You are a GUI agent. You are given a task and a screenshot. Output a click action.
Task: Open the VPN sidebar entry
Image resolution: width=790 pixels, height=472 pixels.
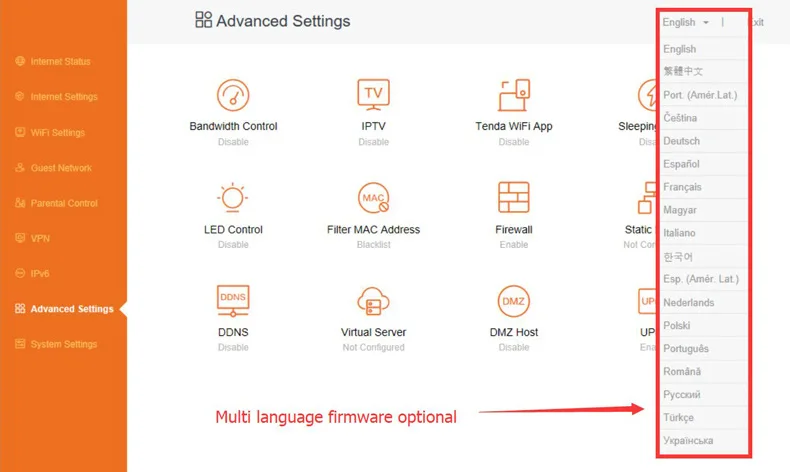pyautogui.click(x=40, y=238)
